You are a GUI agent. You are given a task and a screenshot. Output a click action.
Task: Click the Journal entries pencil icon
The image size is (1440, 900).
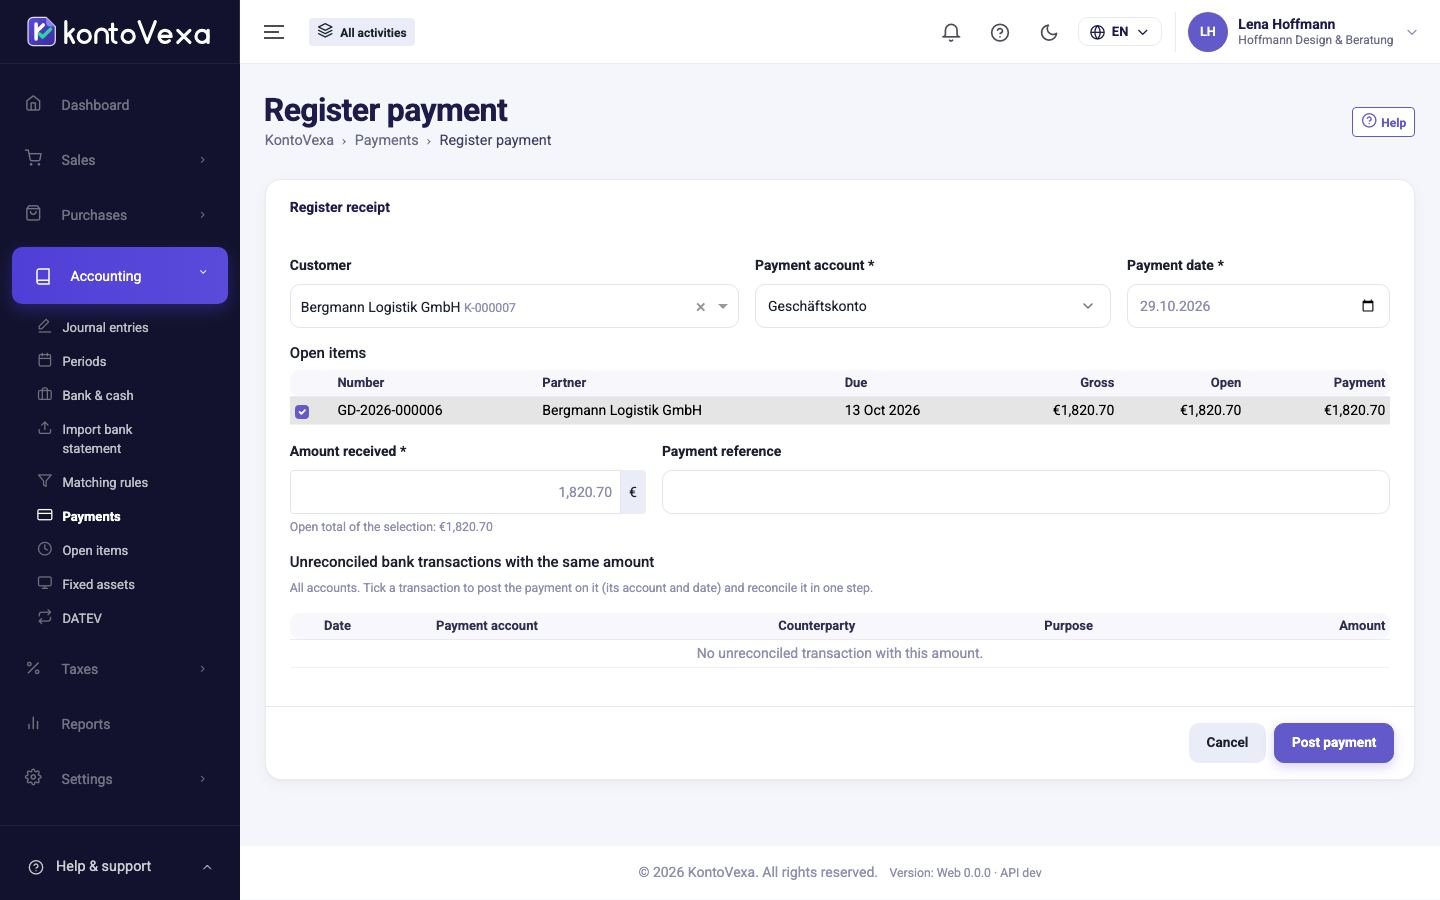tap(44, 326)
